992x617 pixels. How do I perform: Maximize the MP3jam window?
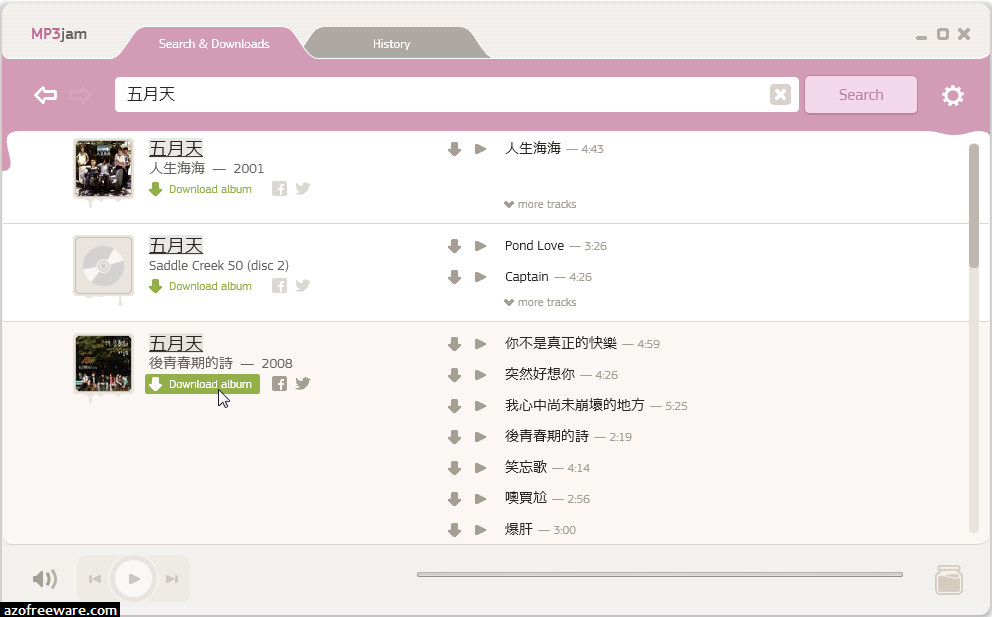pyautogui.click(x=943, y=34)
